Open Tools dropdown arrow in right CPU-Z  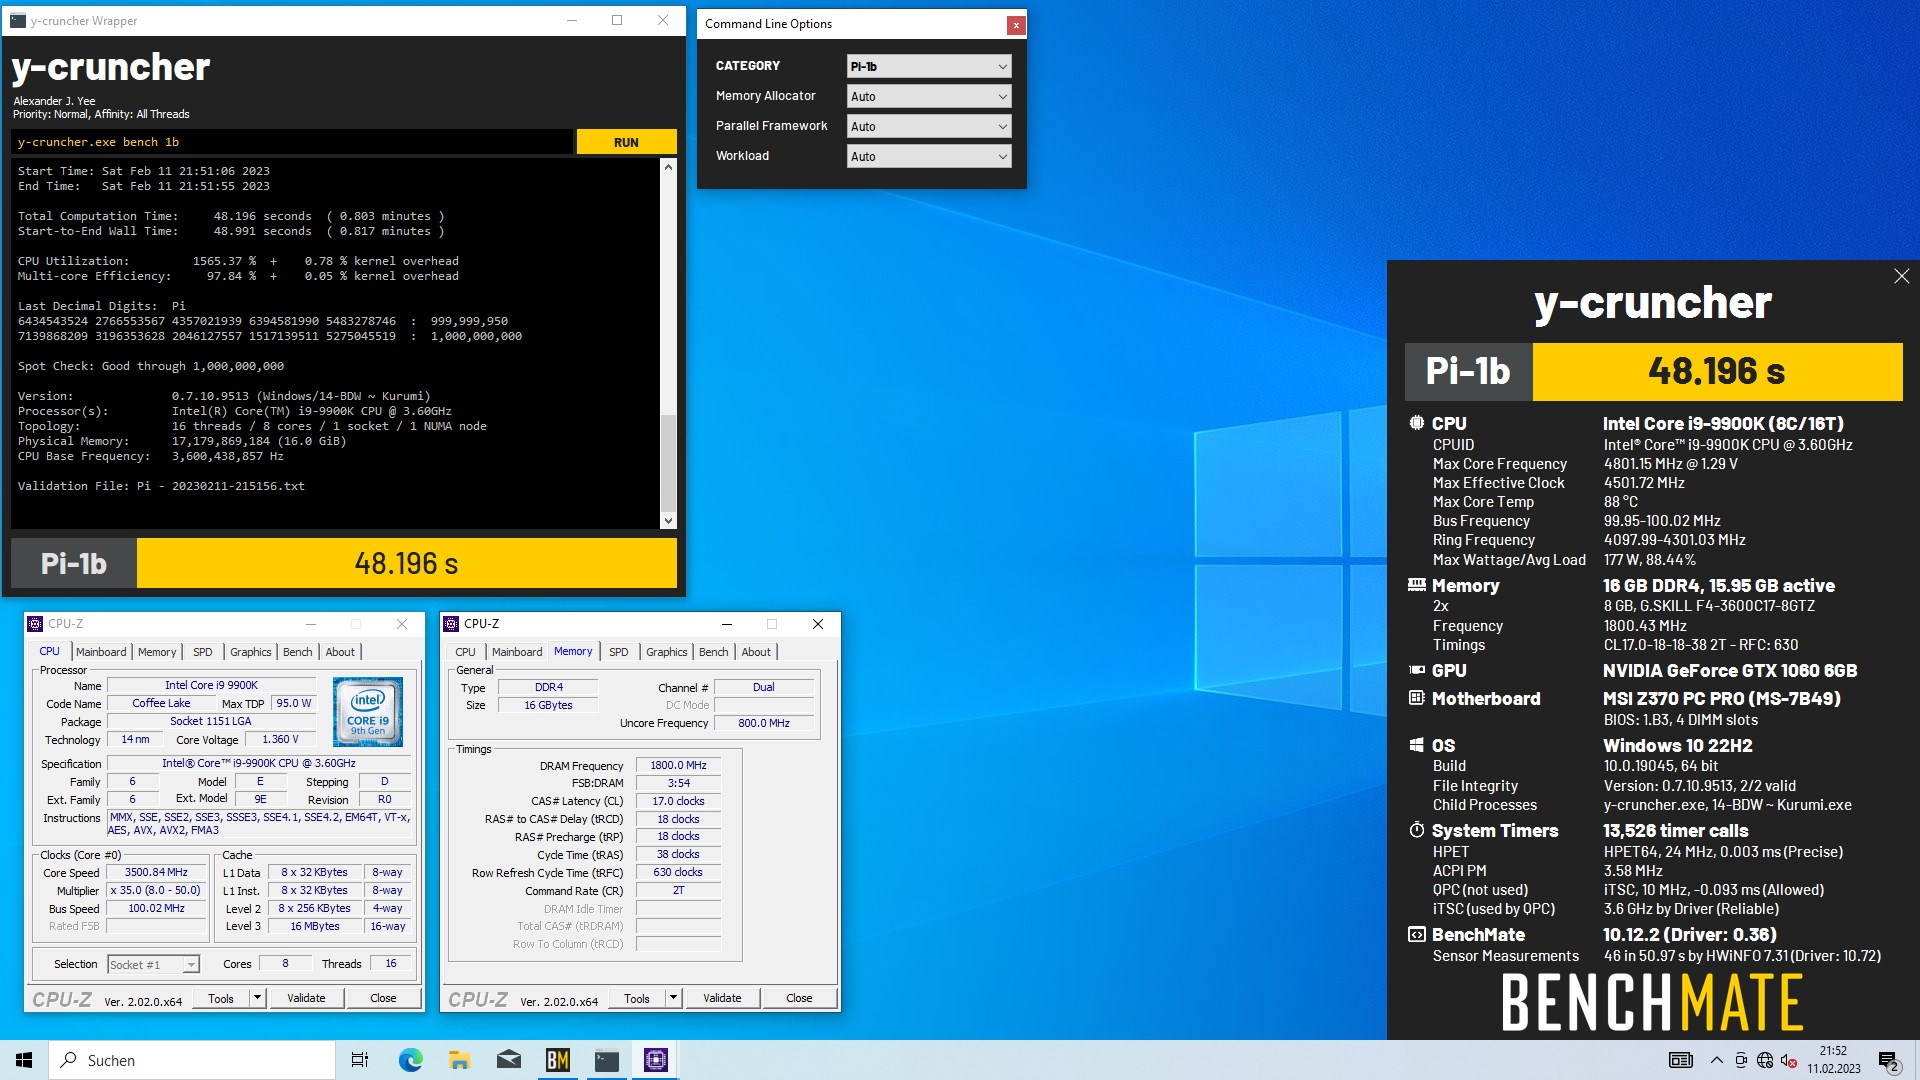(x=673, y=998)
